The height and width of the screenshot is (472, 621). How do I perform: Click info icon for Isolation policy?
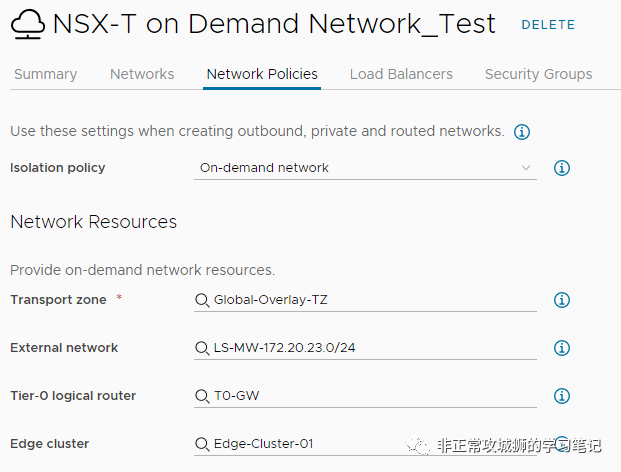[x=562, y=168]
